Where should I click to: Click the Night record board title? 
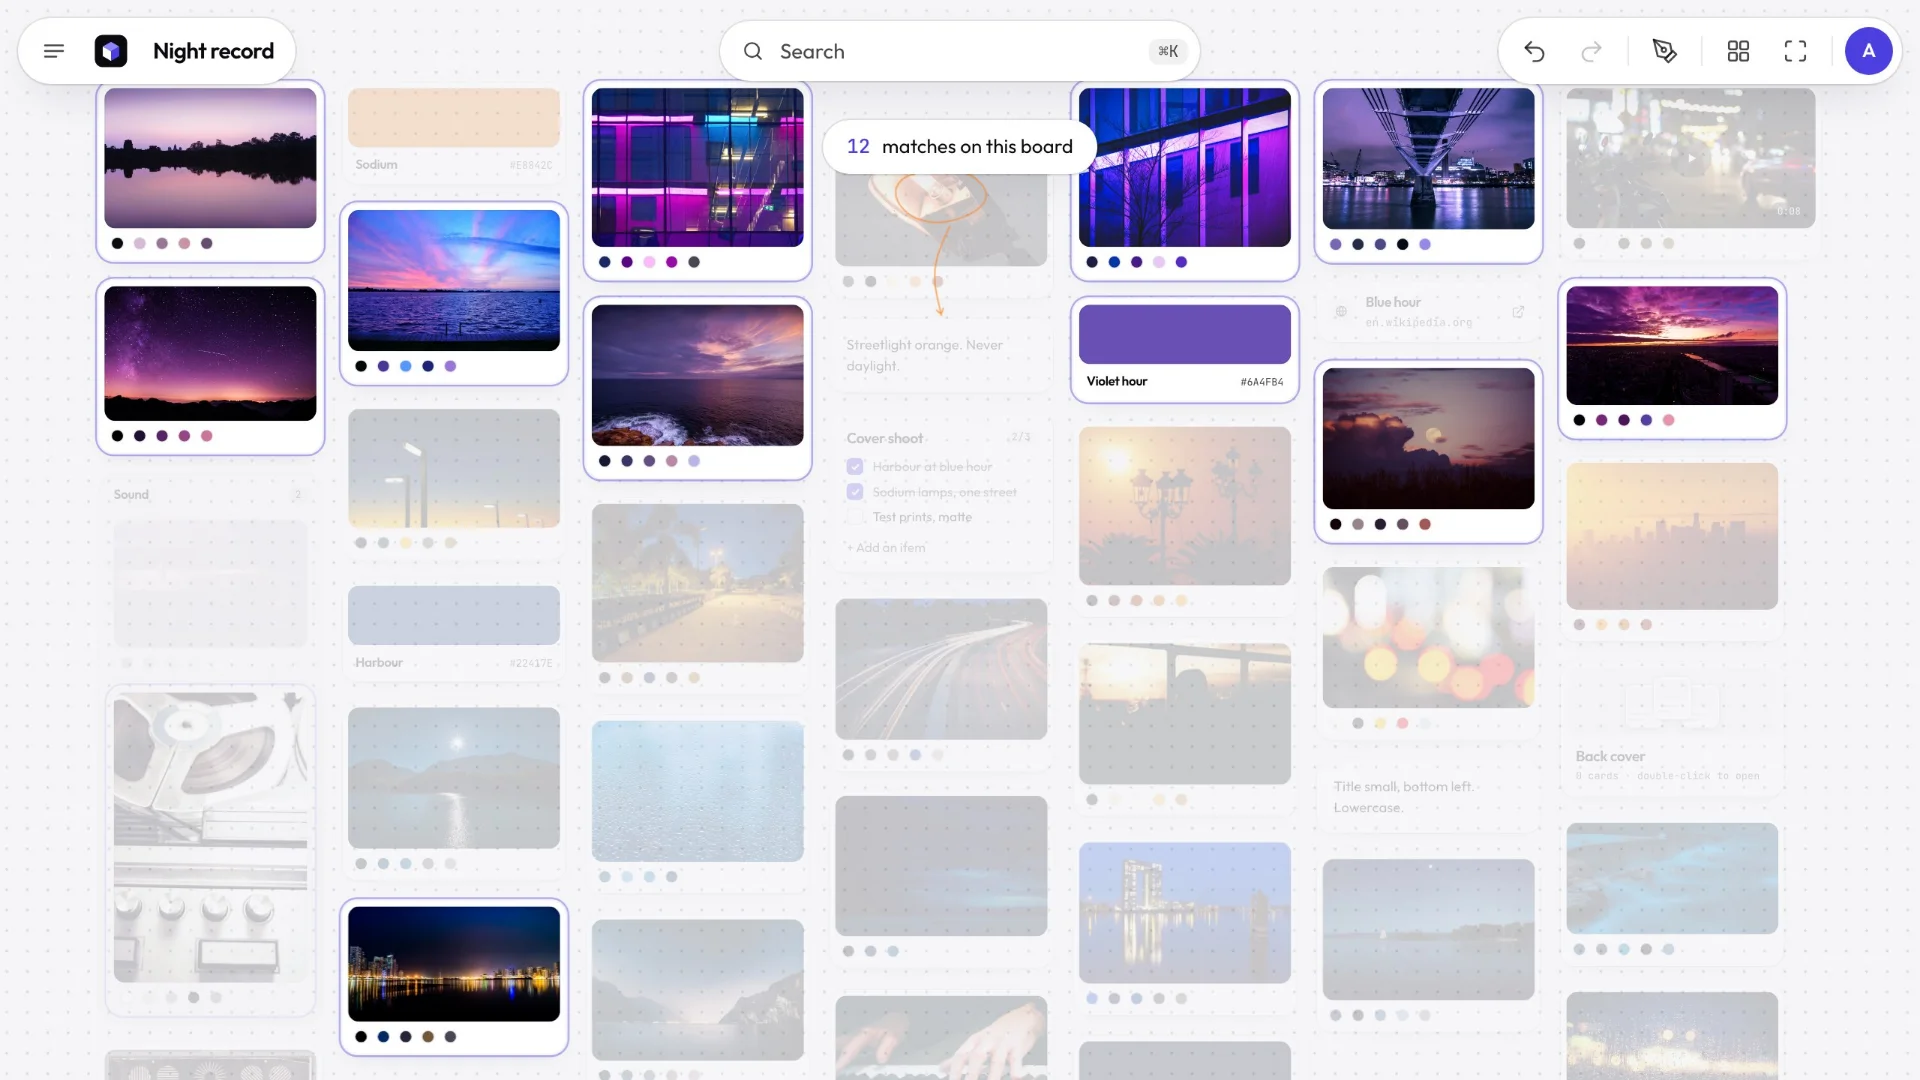(x=213, y=51)
